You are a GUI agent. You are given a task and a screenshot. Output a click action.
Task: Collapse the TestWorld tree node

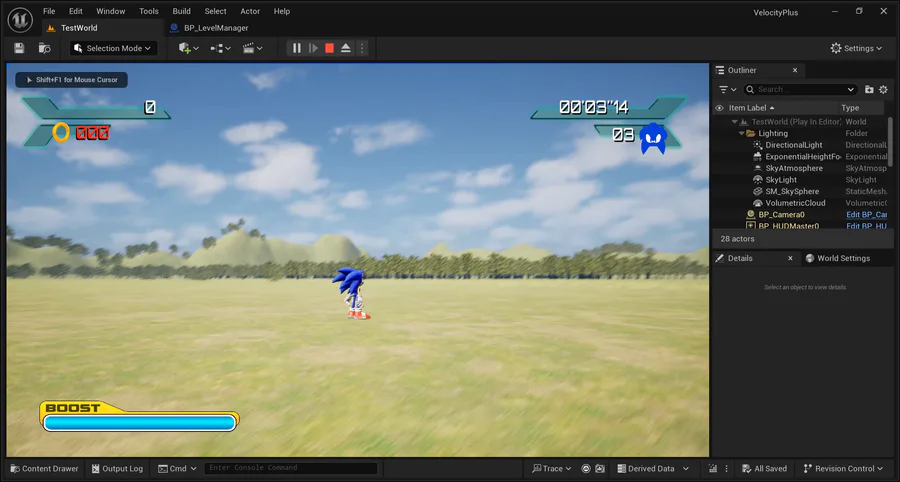point(735,122)
